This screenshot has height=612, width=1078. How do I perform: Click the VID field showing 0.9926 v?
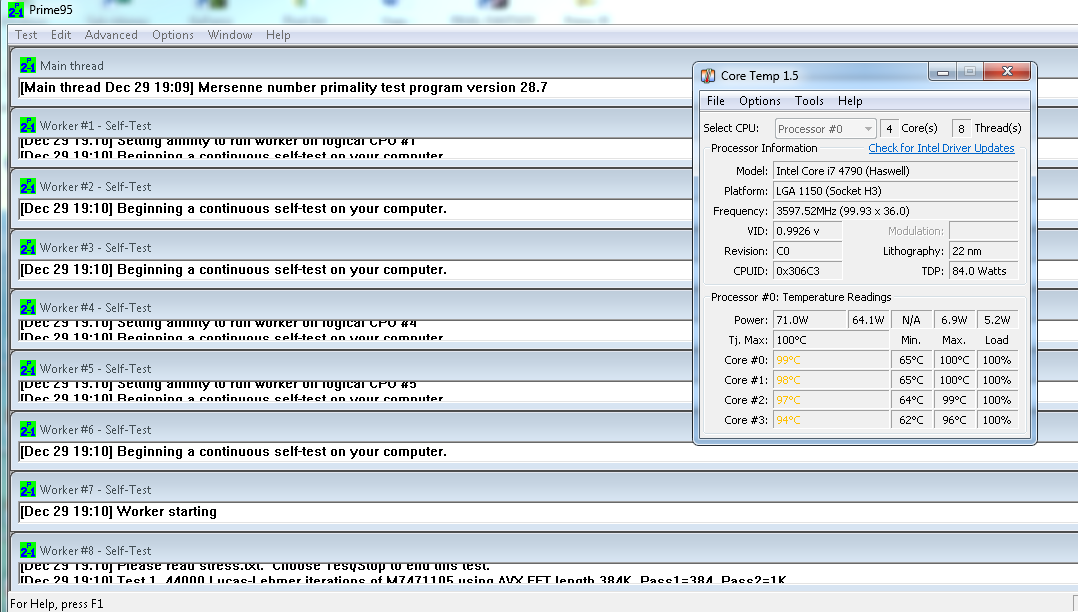pos(808,230)
